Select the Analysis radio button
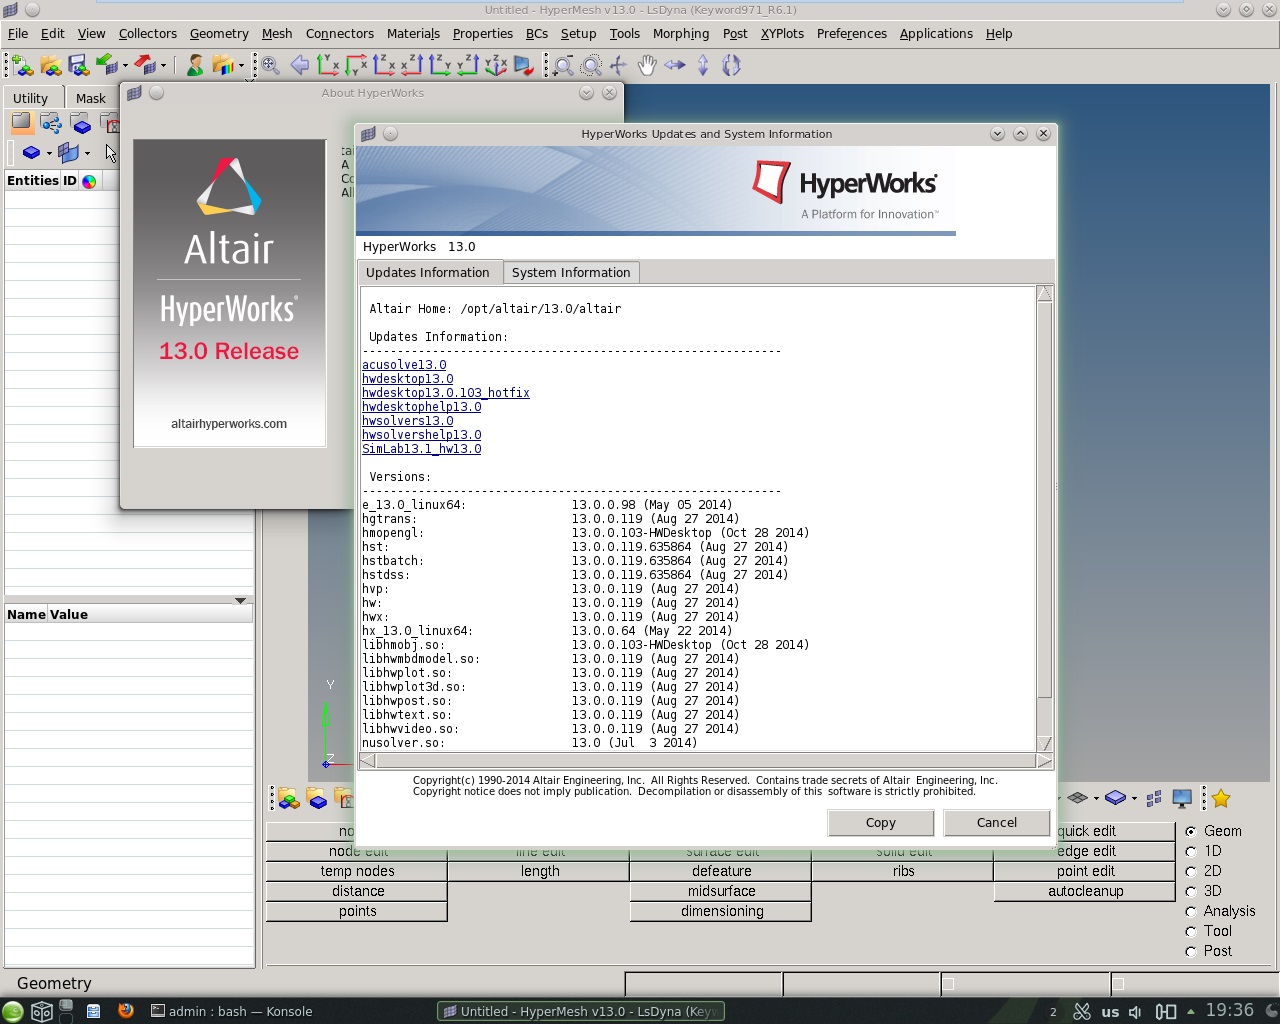The height and width of the screenshot is (1024, 1280). pyautogui.click(x=1191, y=911)
